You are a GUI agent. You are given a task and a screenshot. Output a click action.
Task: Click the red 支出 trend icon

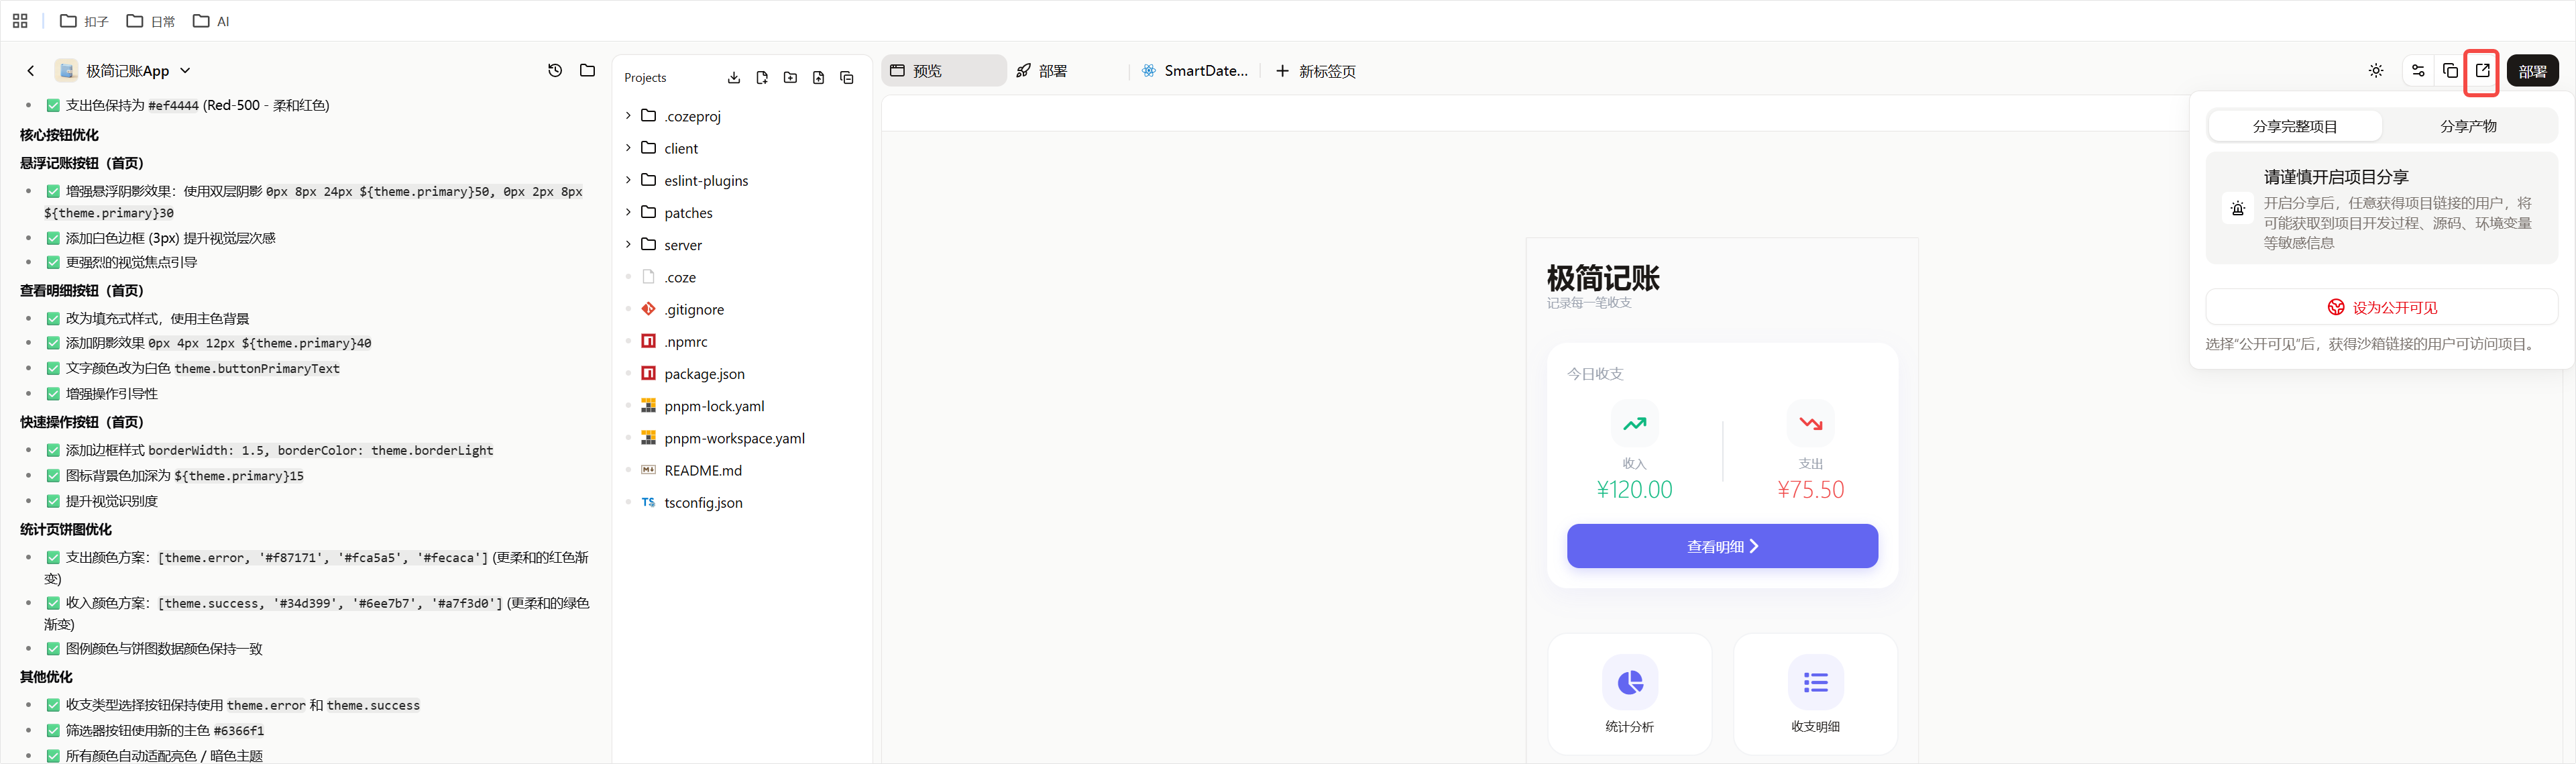[x=1810, y=424]
